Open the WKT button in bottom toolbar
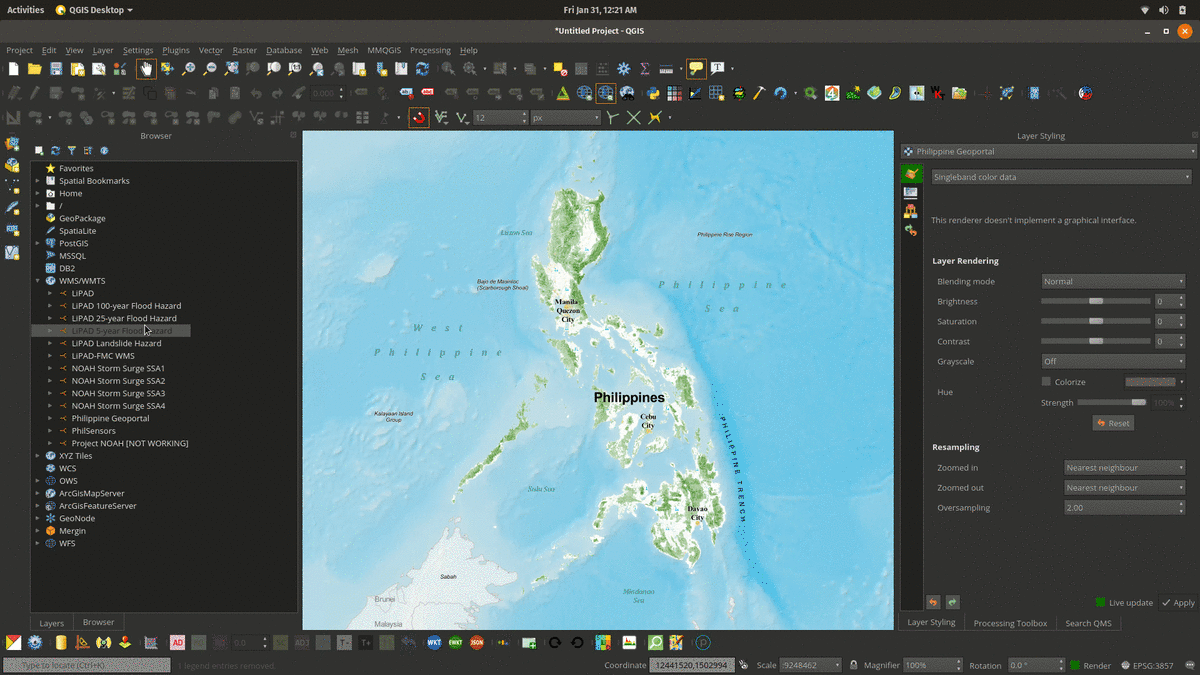 tap(434, 643)
